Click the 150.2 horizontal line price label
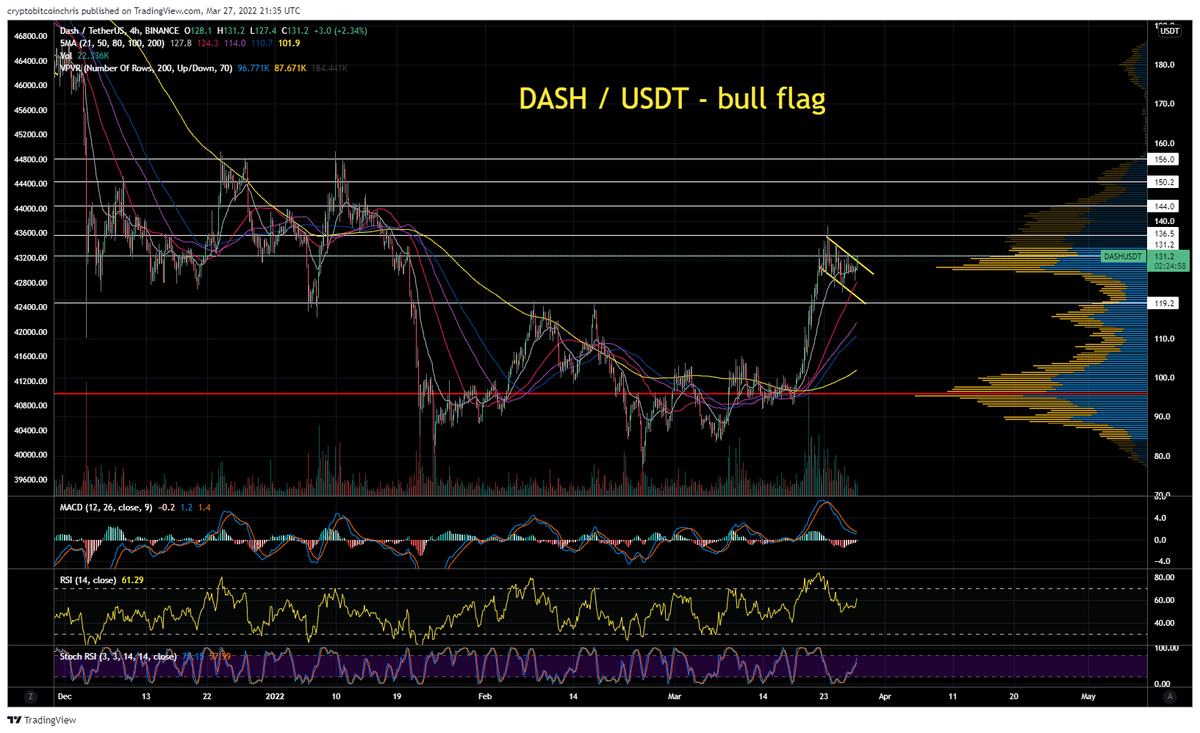The width and height of the screenshot is (1200, 733). click(1165, 182)
